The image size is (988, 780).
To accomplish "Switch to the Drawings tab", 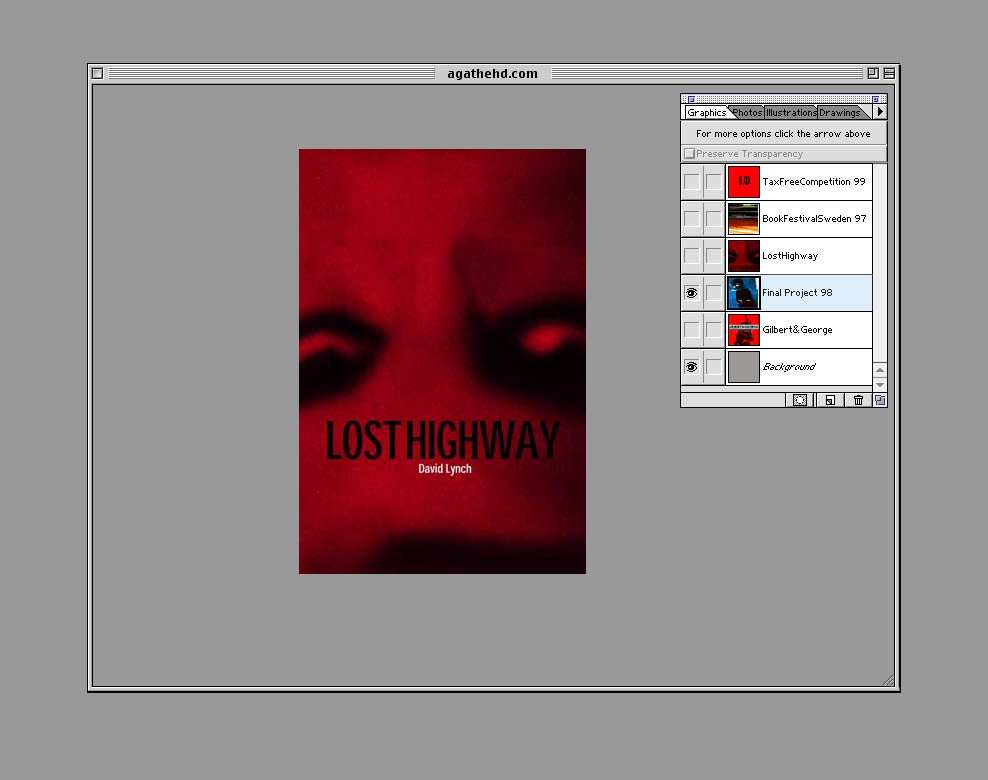I will tap(840, 112).
